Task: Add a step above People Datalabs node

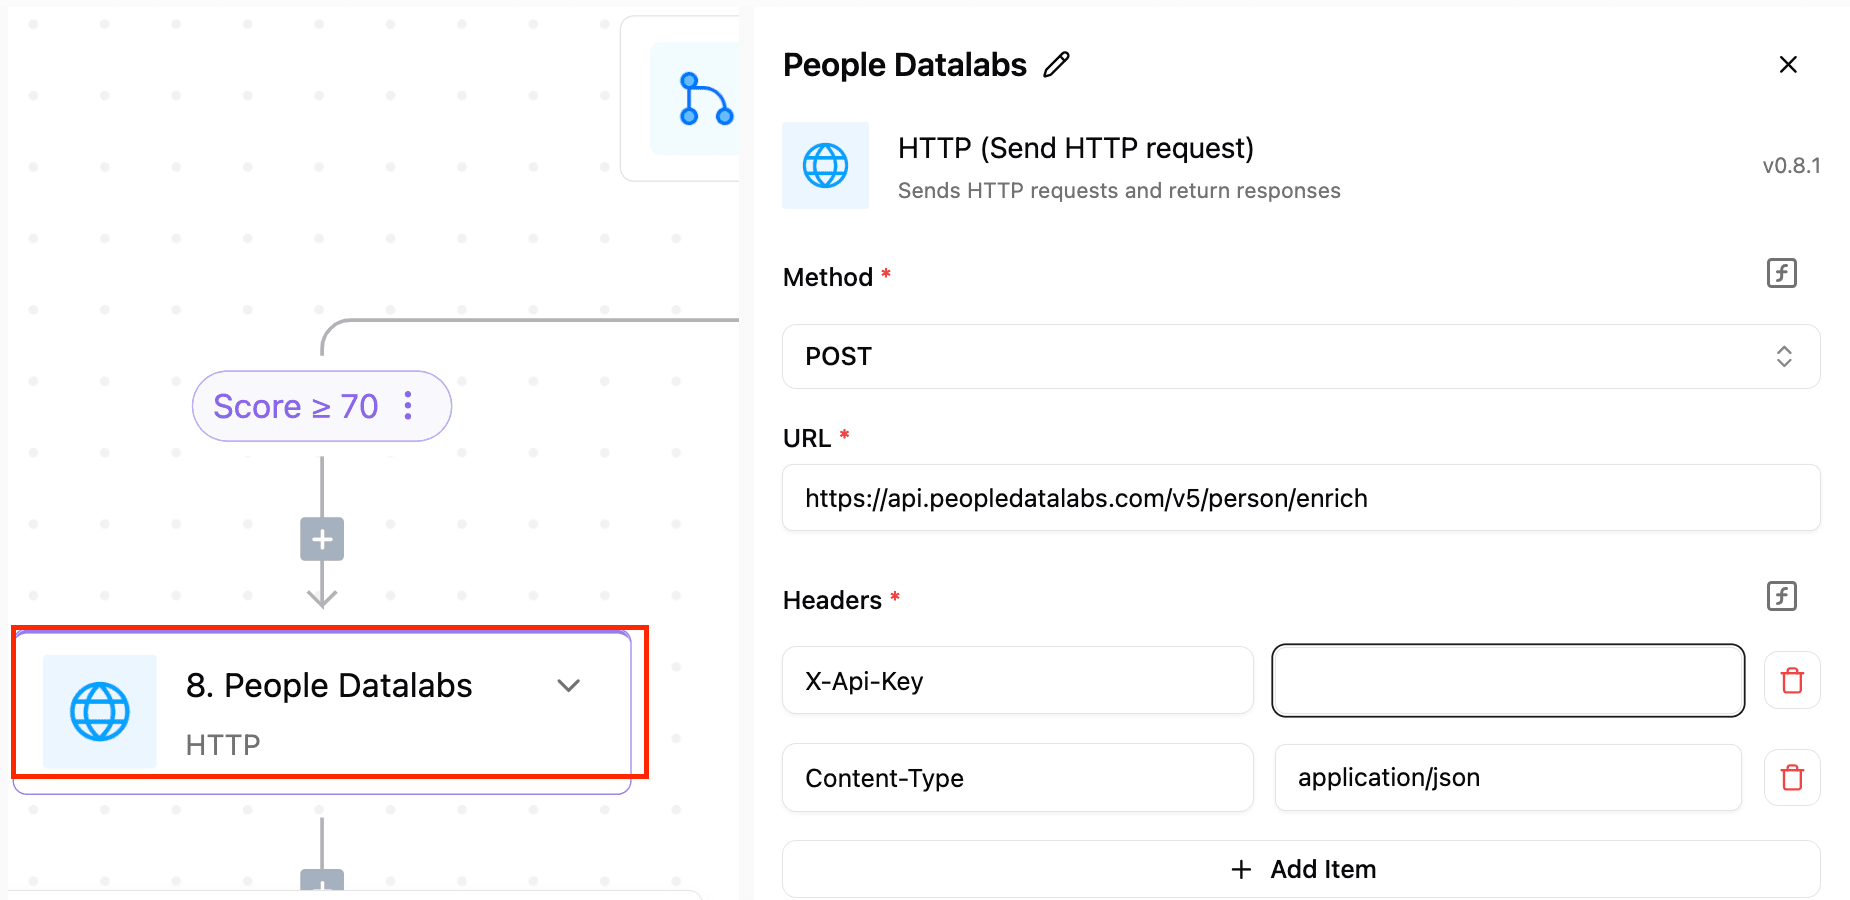Action: click(x=322, y=540)
